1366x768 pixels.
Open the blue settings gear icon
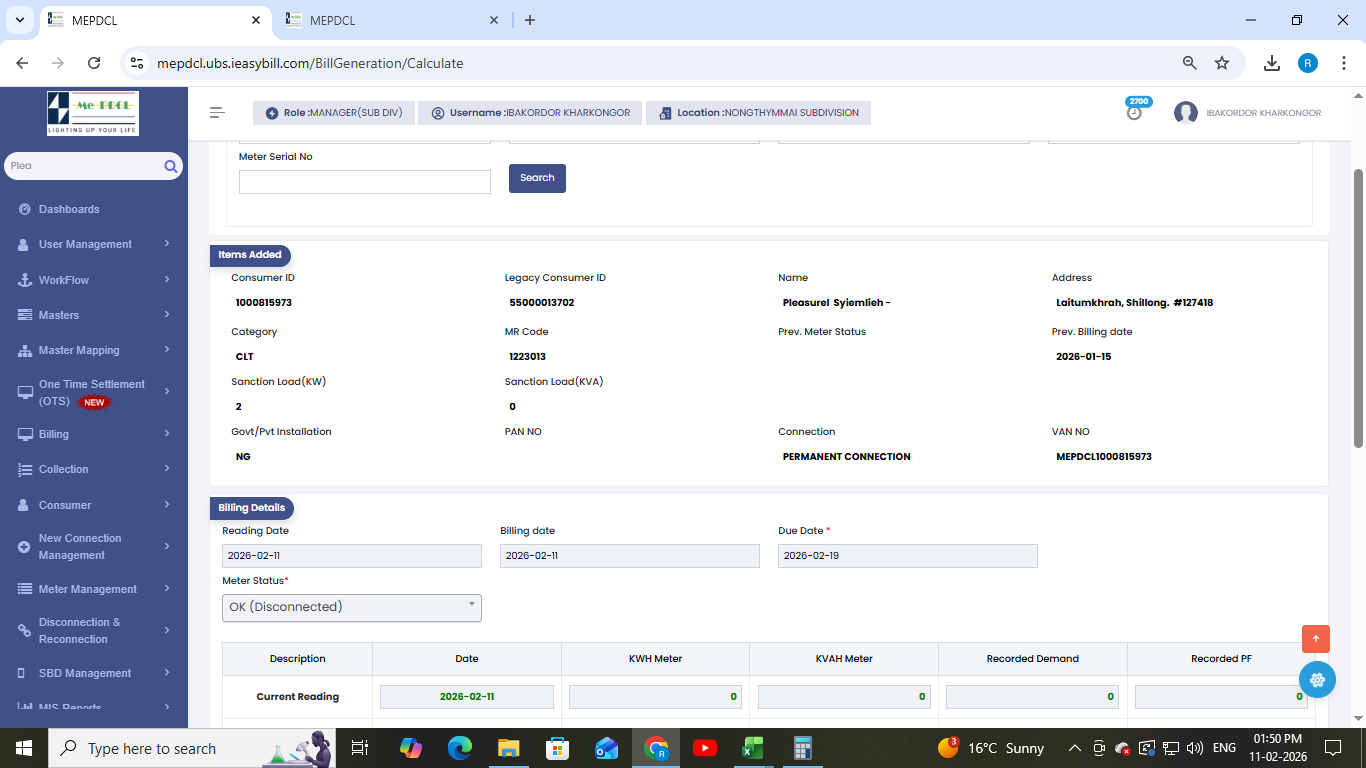pyautogui.click(x=1317, y=680)
